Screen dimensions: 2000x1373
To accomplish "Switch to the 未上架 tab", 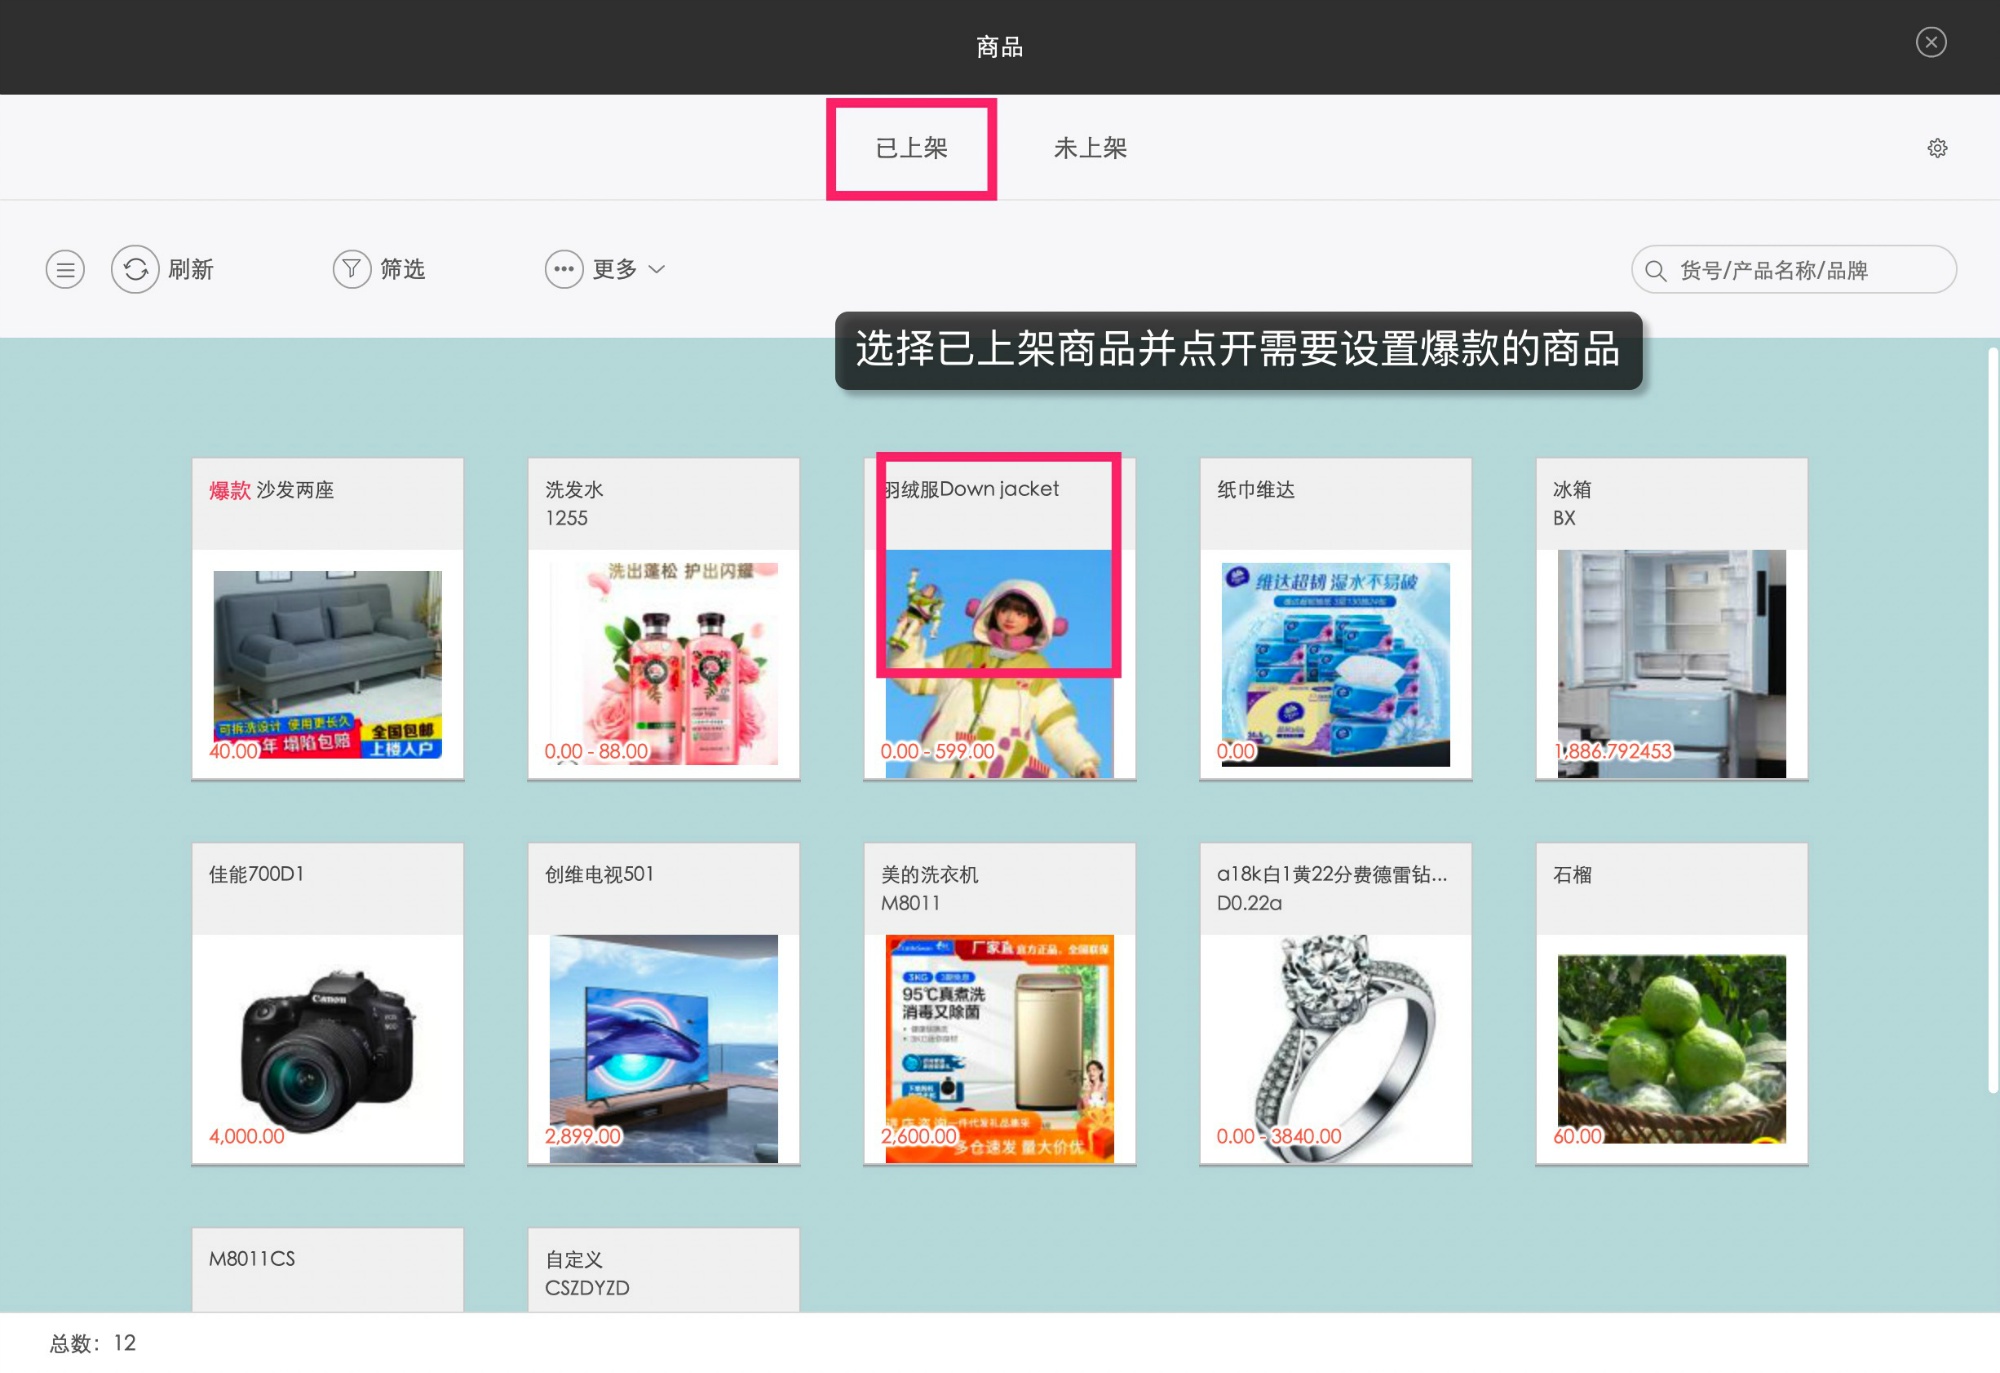I will pyautogui.click(x=1091, y=147).
